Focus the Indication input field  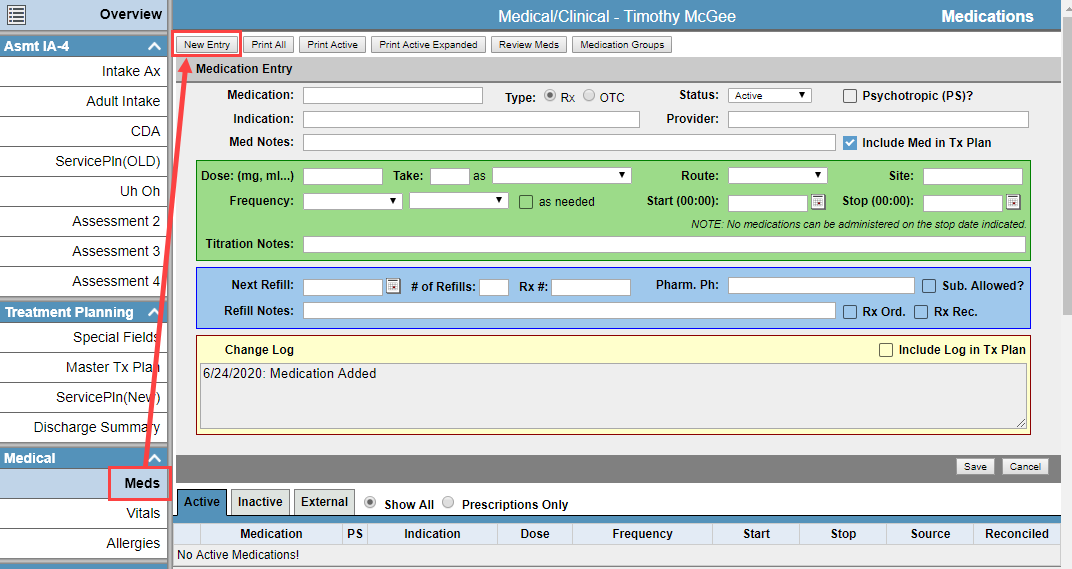472,120
